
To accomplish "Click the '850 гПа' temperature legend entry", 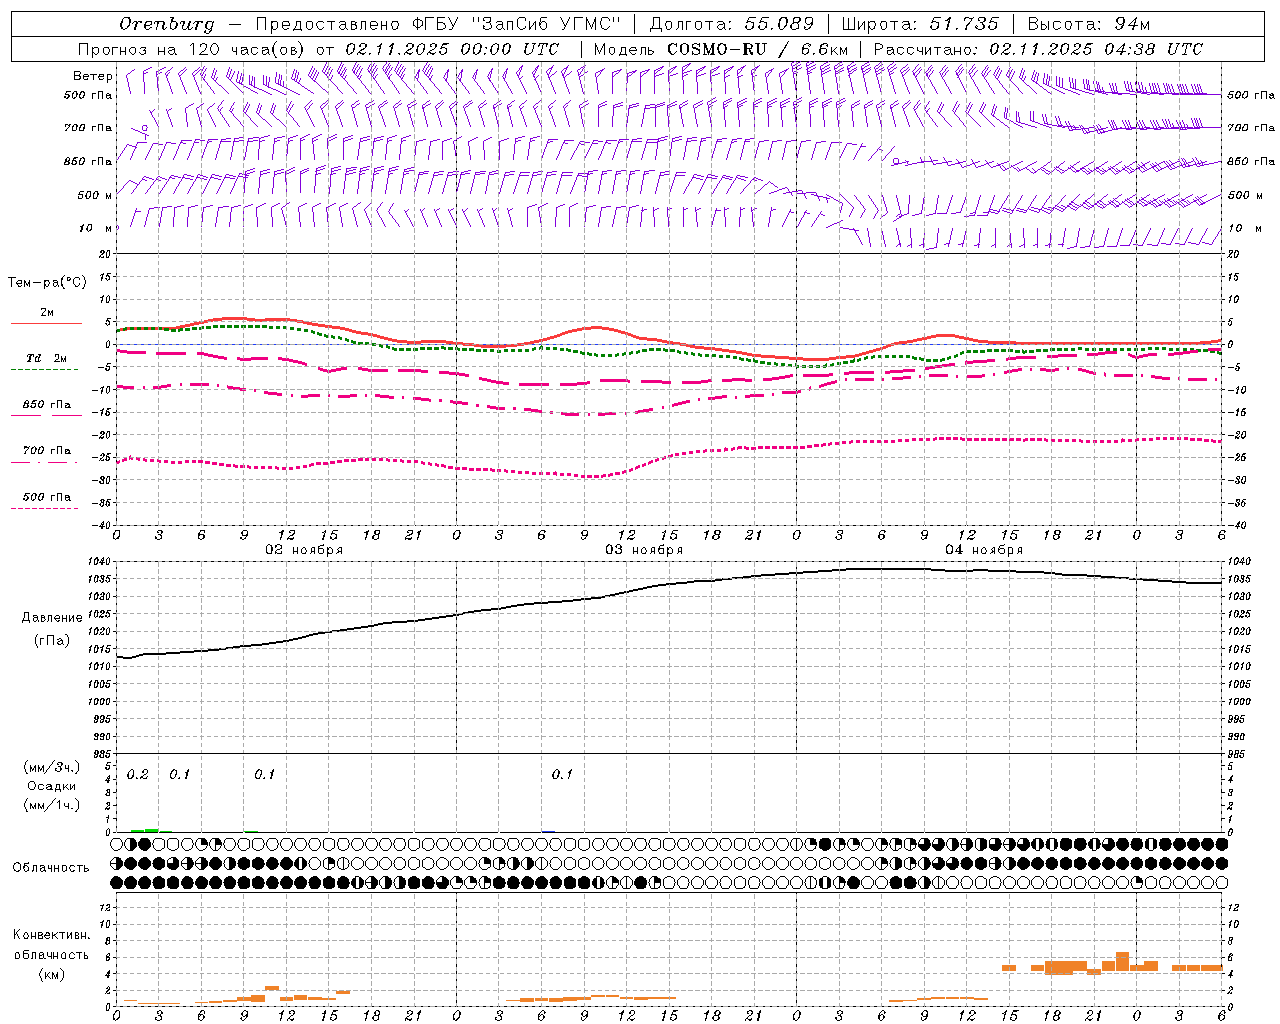I will click(46, 405).
